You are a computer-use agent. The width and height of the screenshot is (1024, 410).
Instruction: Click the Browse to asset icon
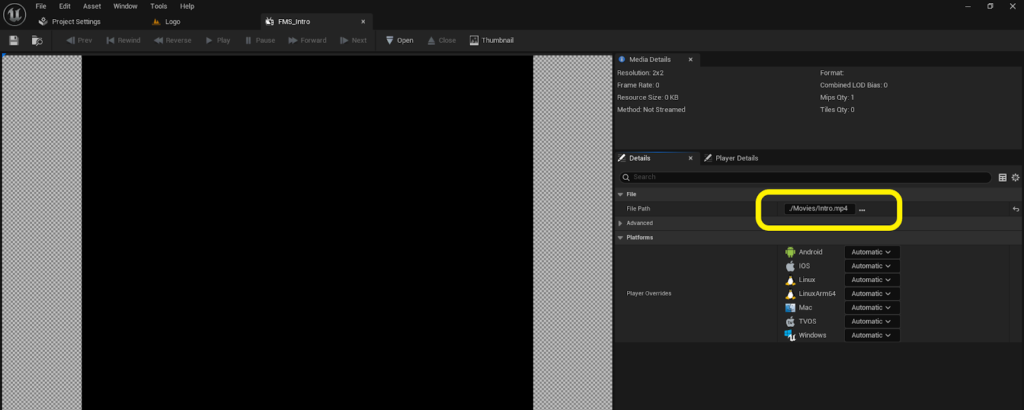pos(37,40)
